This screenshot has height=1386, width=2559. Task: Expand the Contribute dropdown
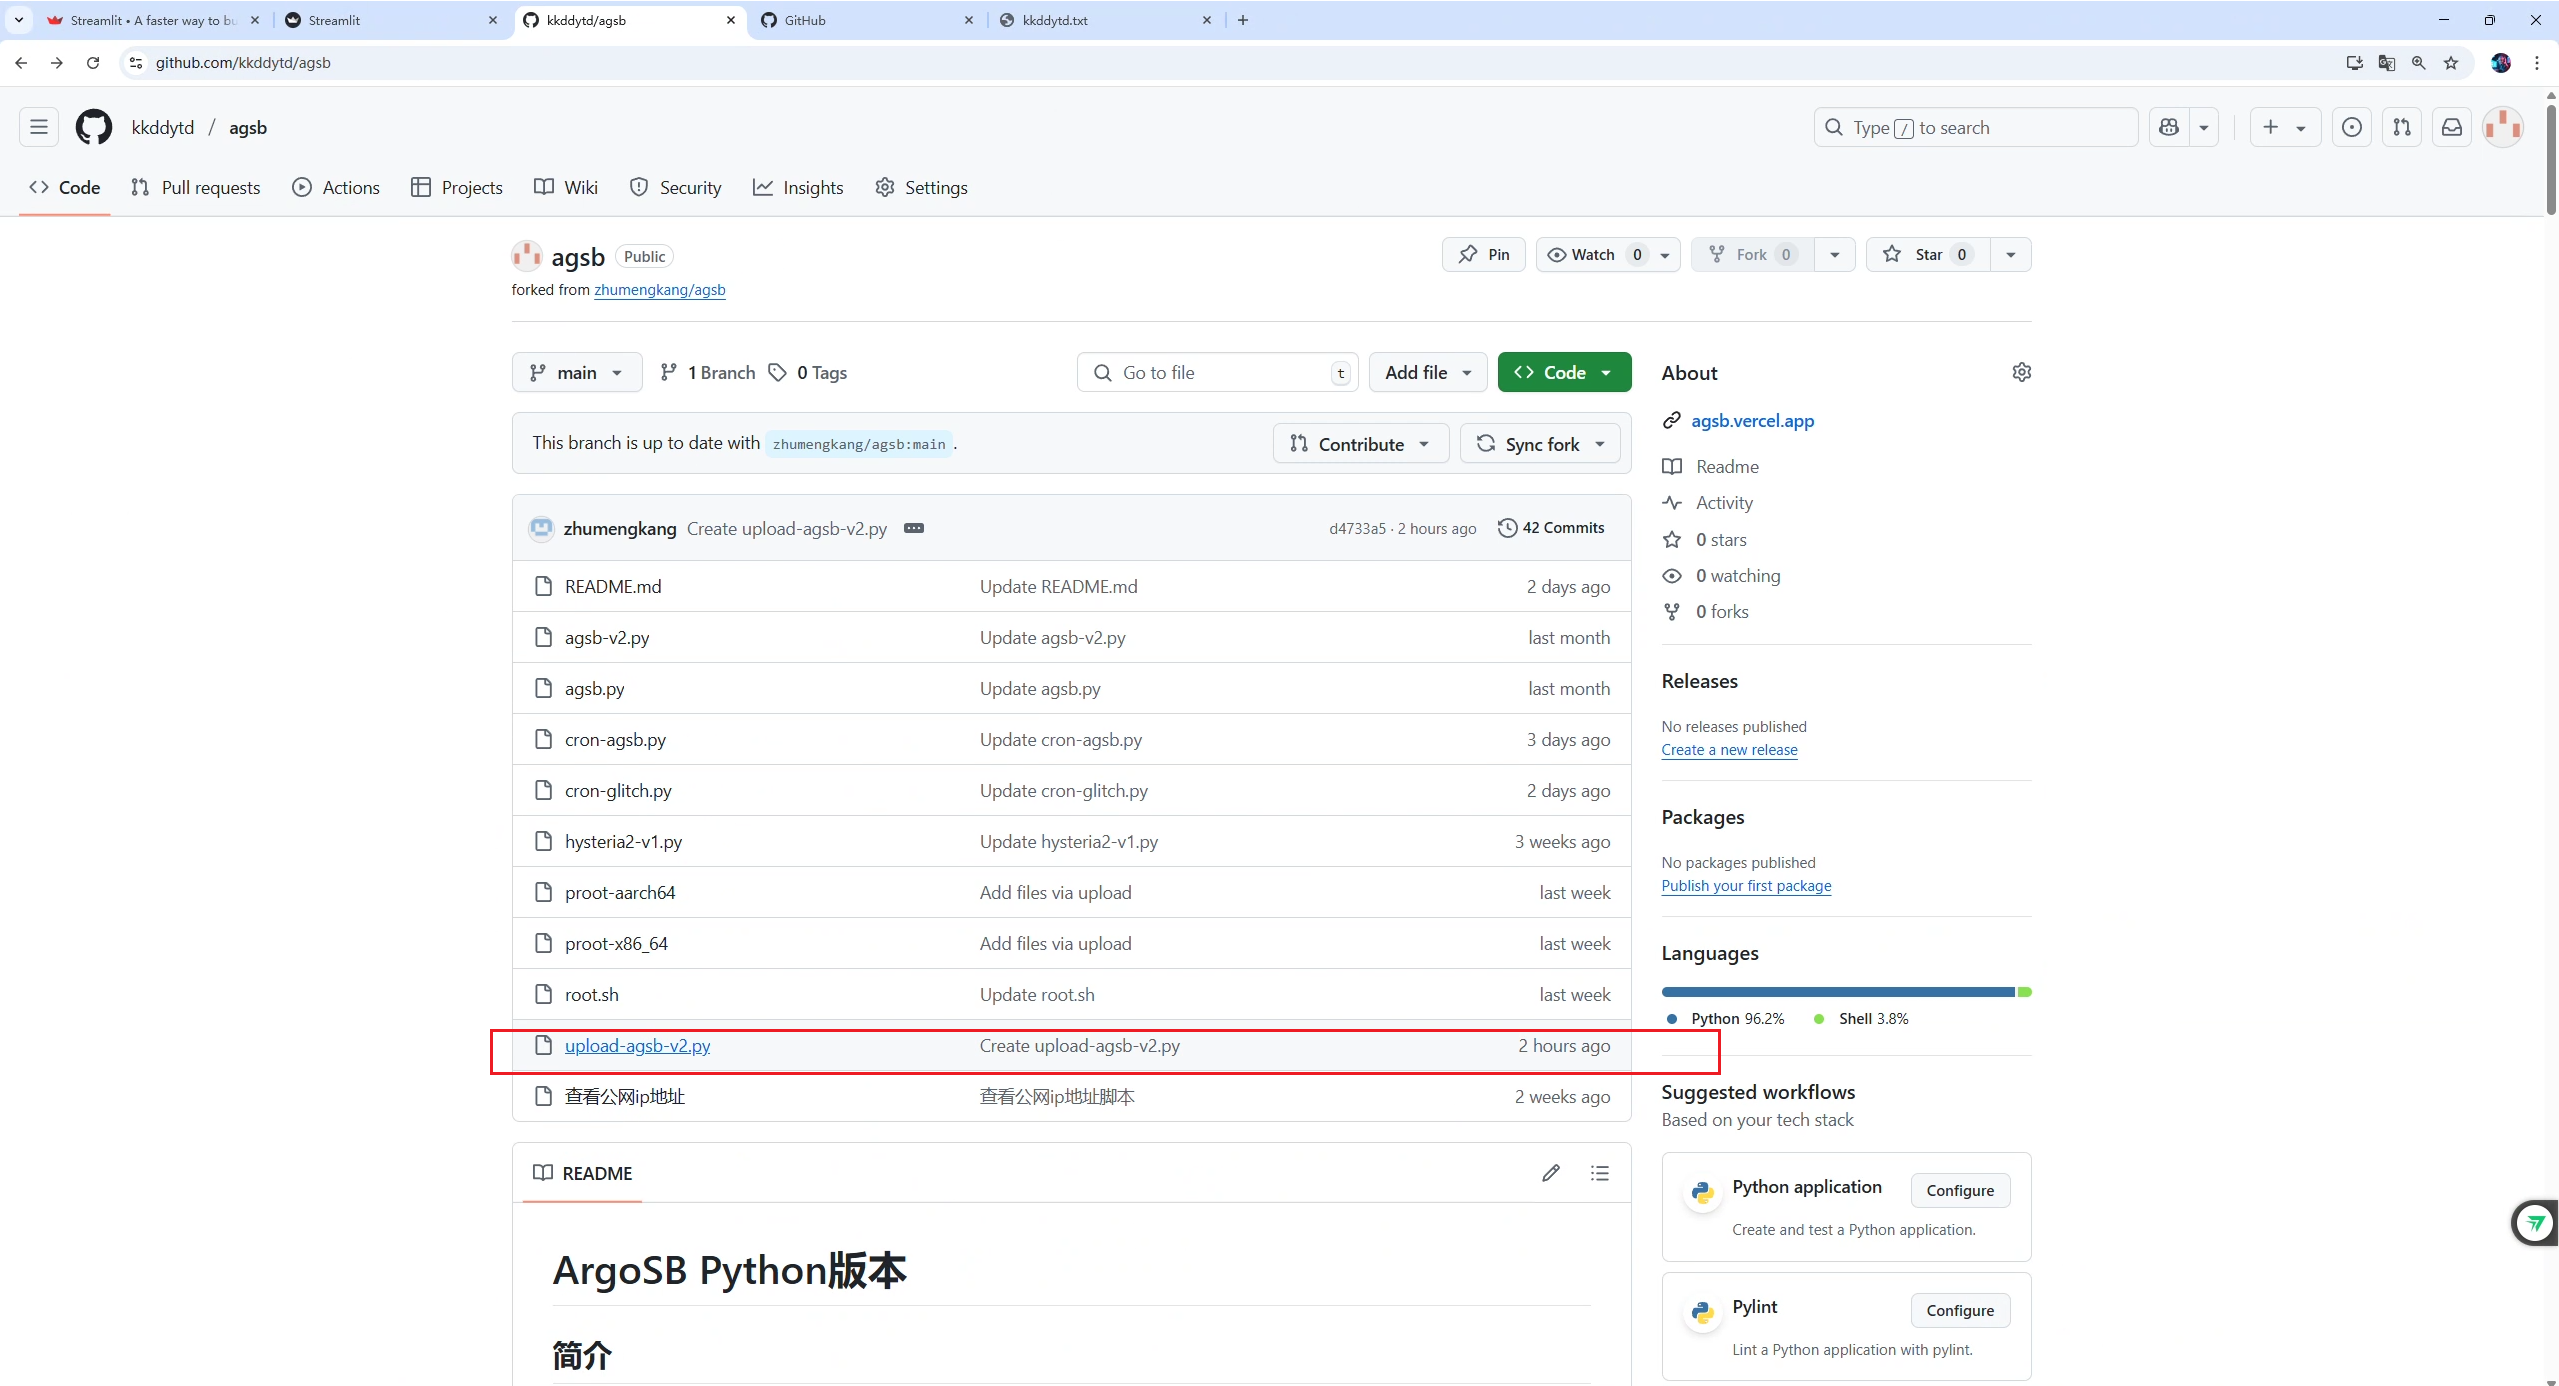(x=1360, y=443)
